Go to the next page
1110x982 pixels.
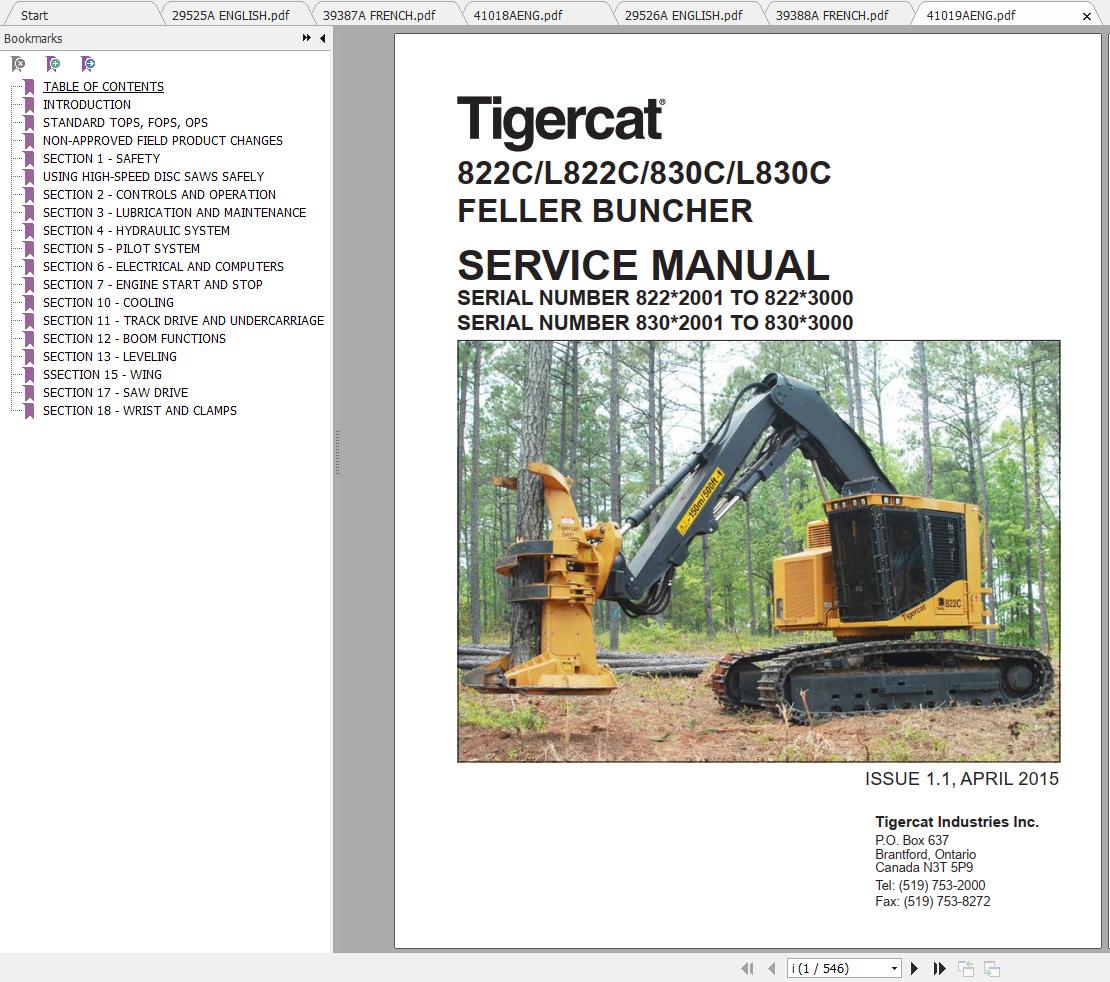(x=914, y=968)
